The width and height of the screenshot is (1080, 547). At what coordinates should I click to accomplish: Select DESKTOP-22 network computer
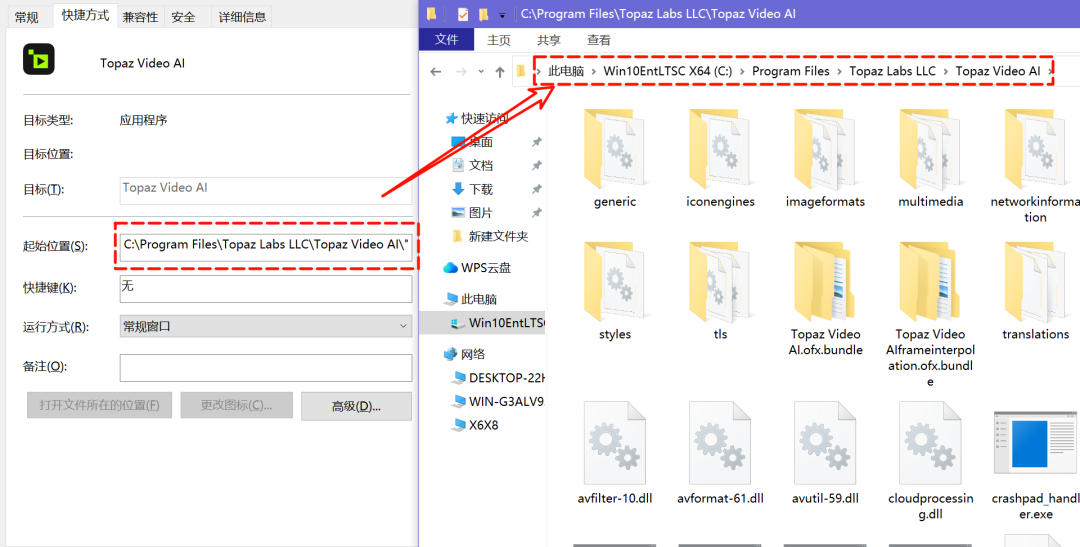(x=498, y=378)
